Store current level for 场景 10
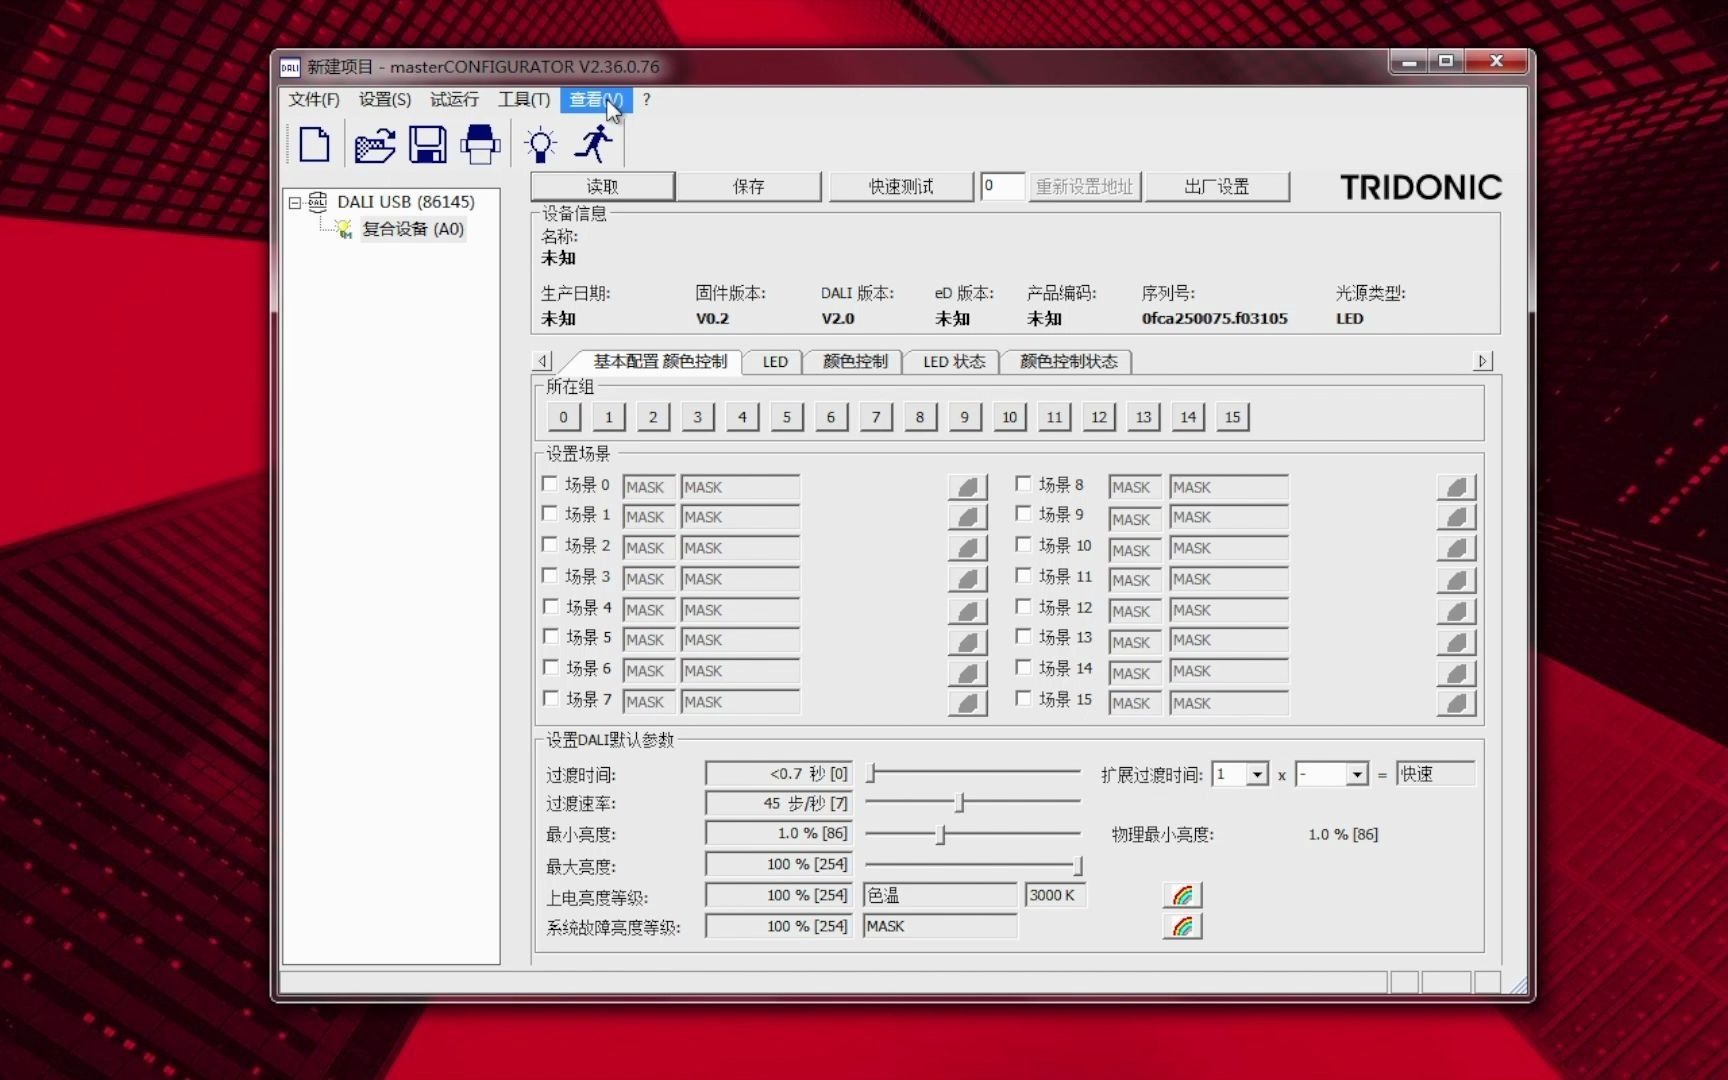The width and height of the screenshot is (1728, 1080). (1456, 548)
